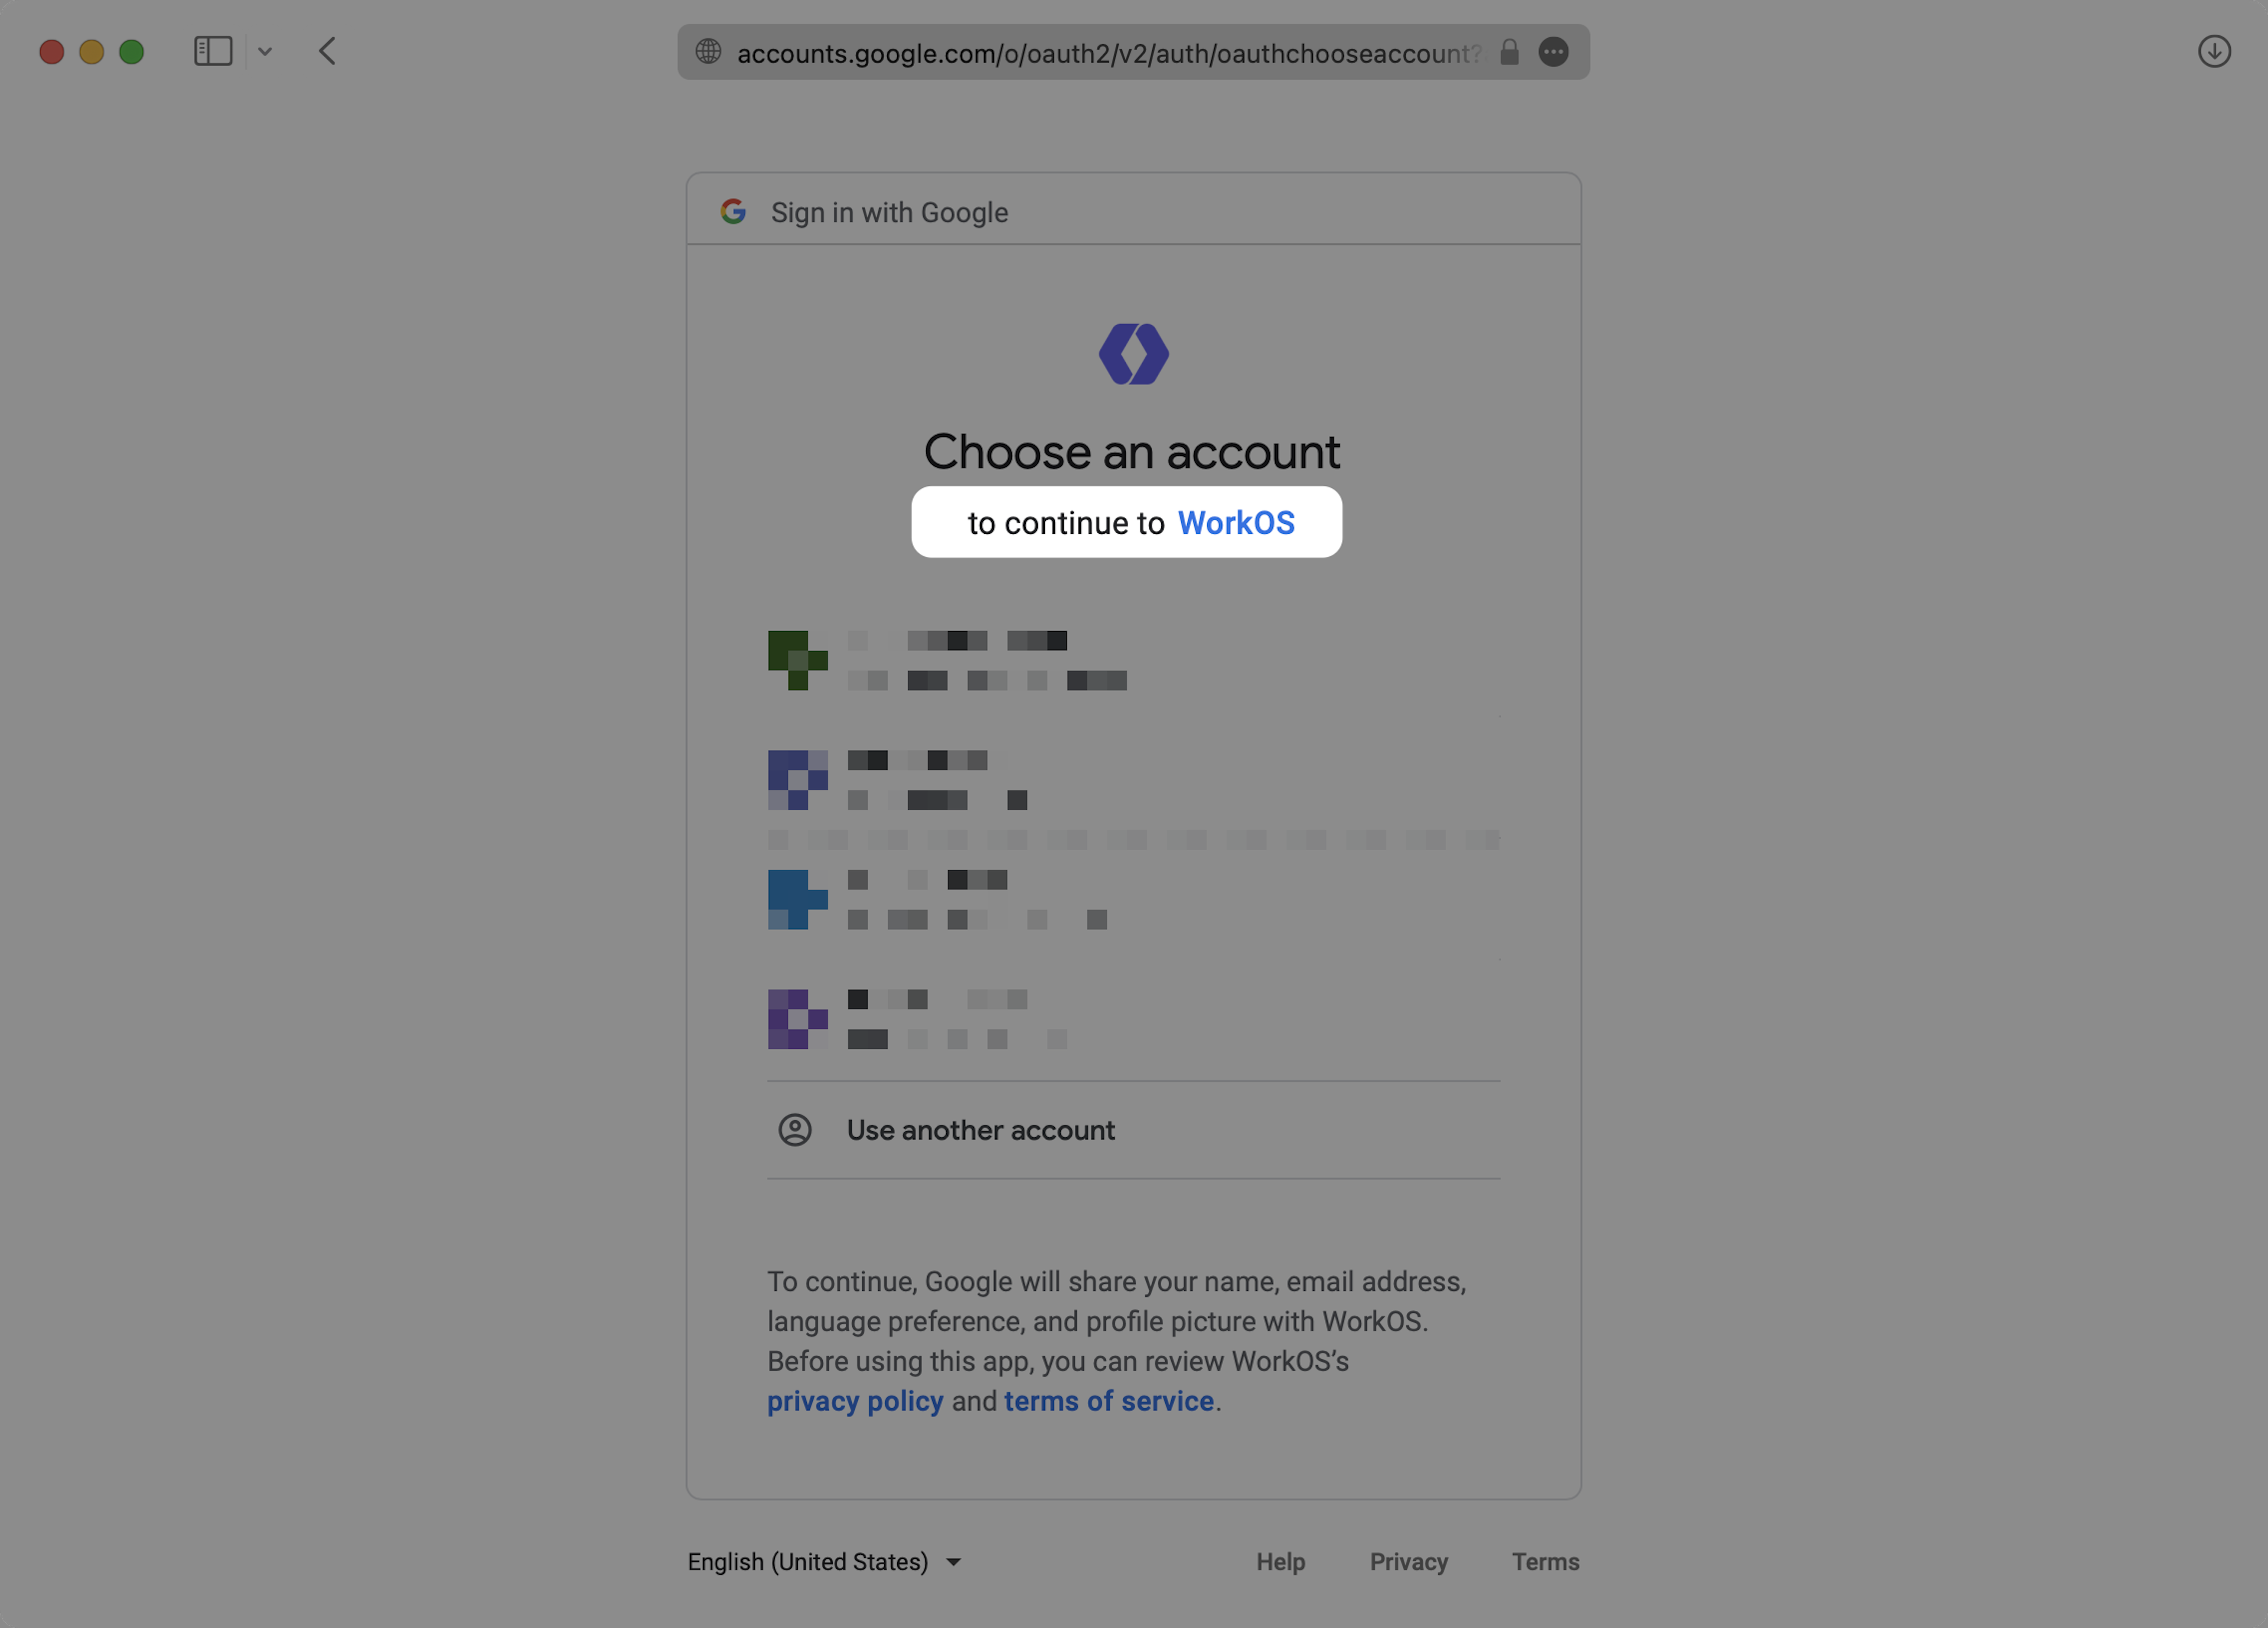
Task: Open the sidebar options chevron dropdown
Action: (x=265, y=51)
